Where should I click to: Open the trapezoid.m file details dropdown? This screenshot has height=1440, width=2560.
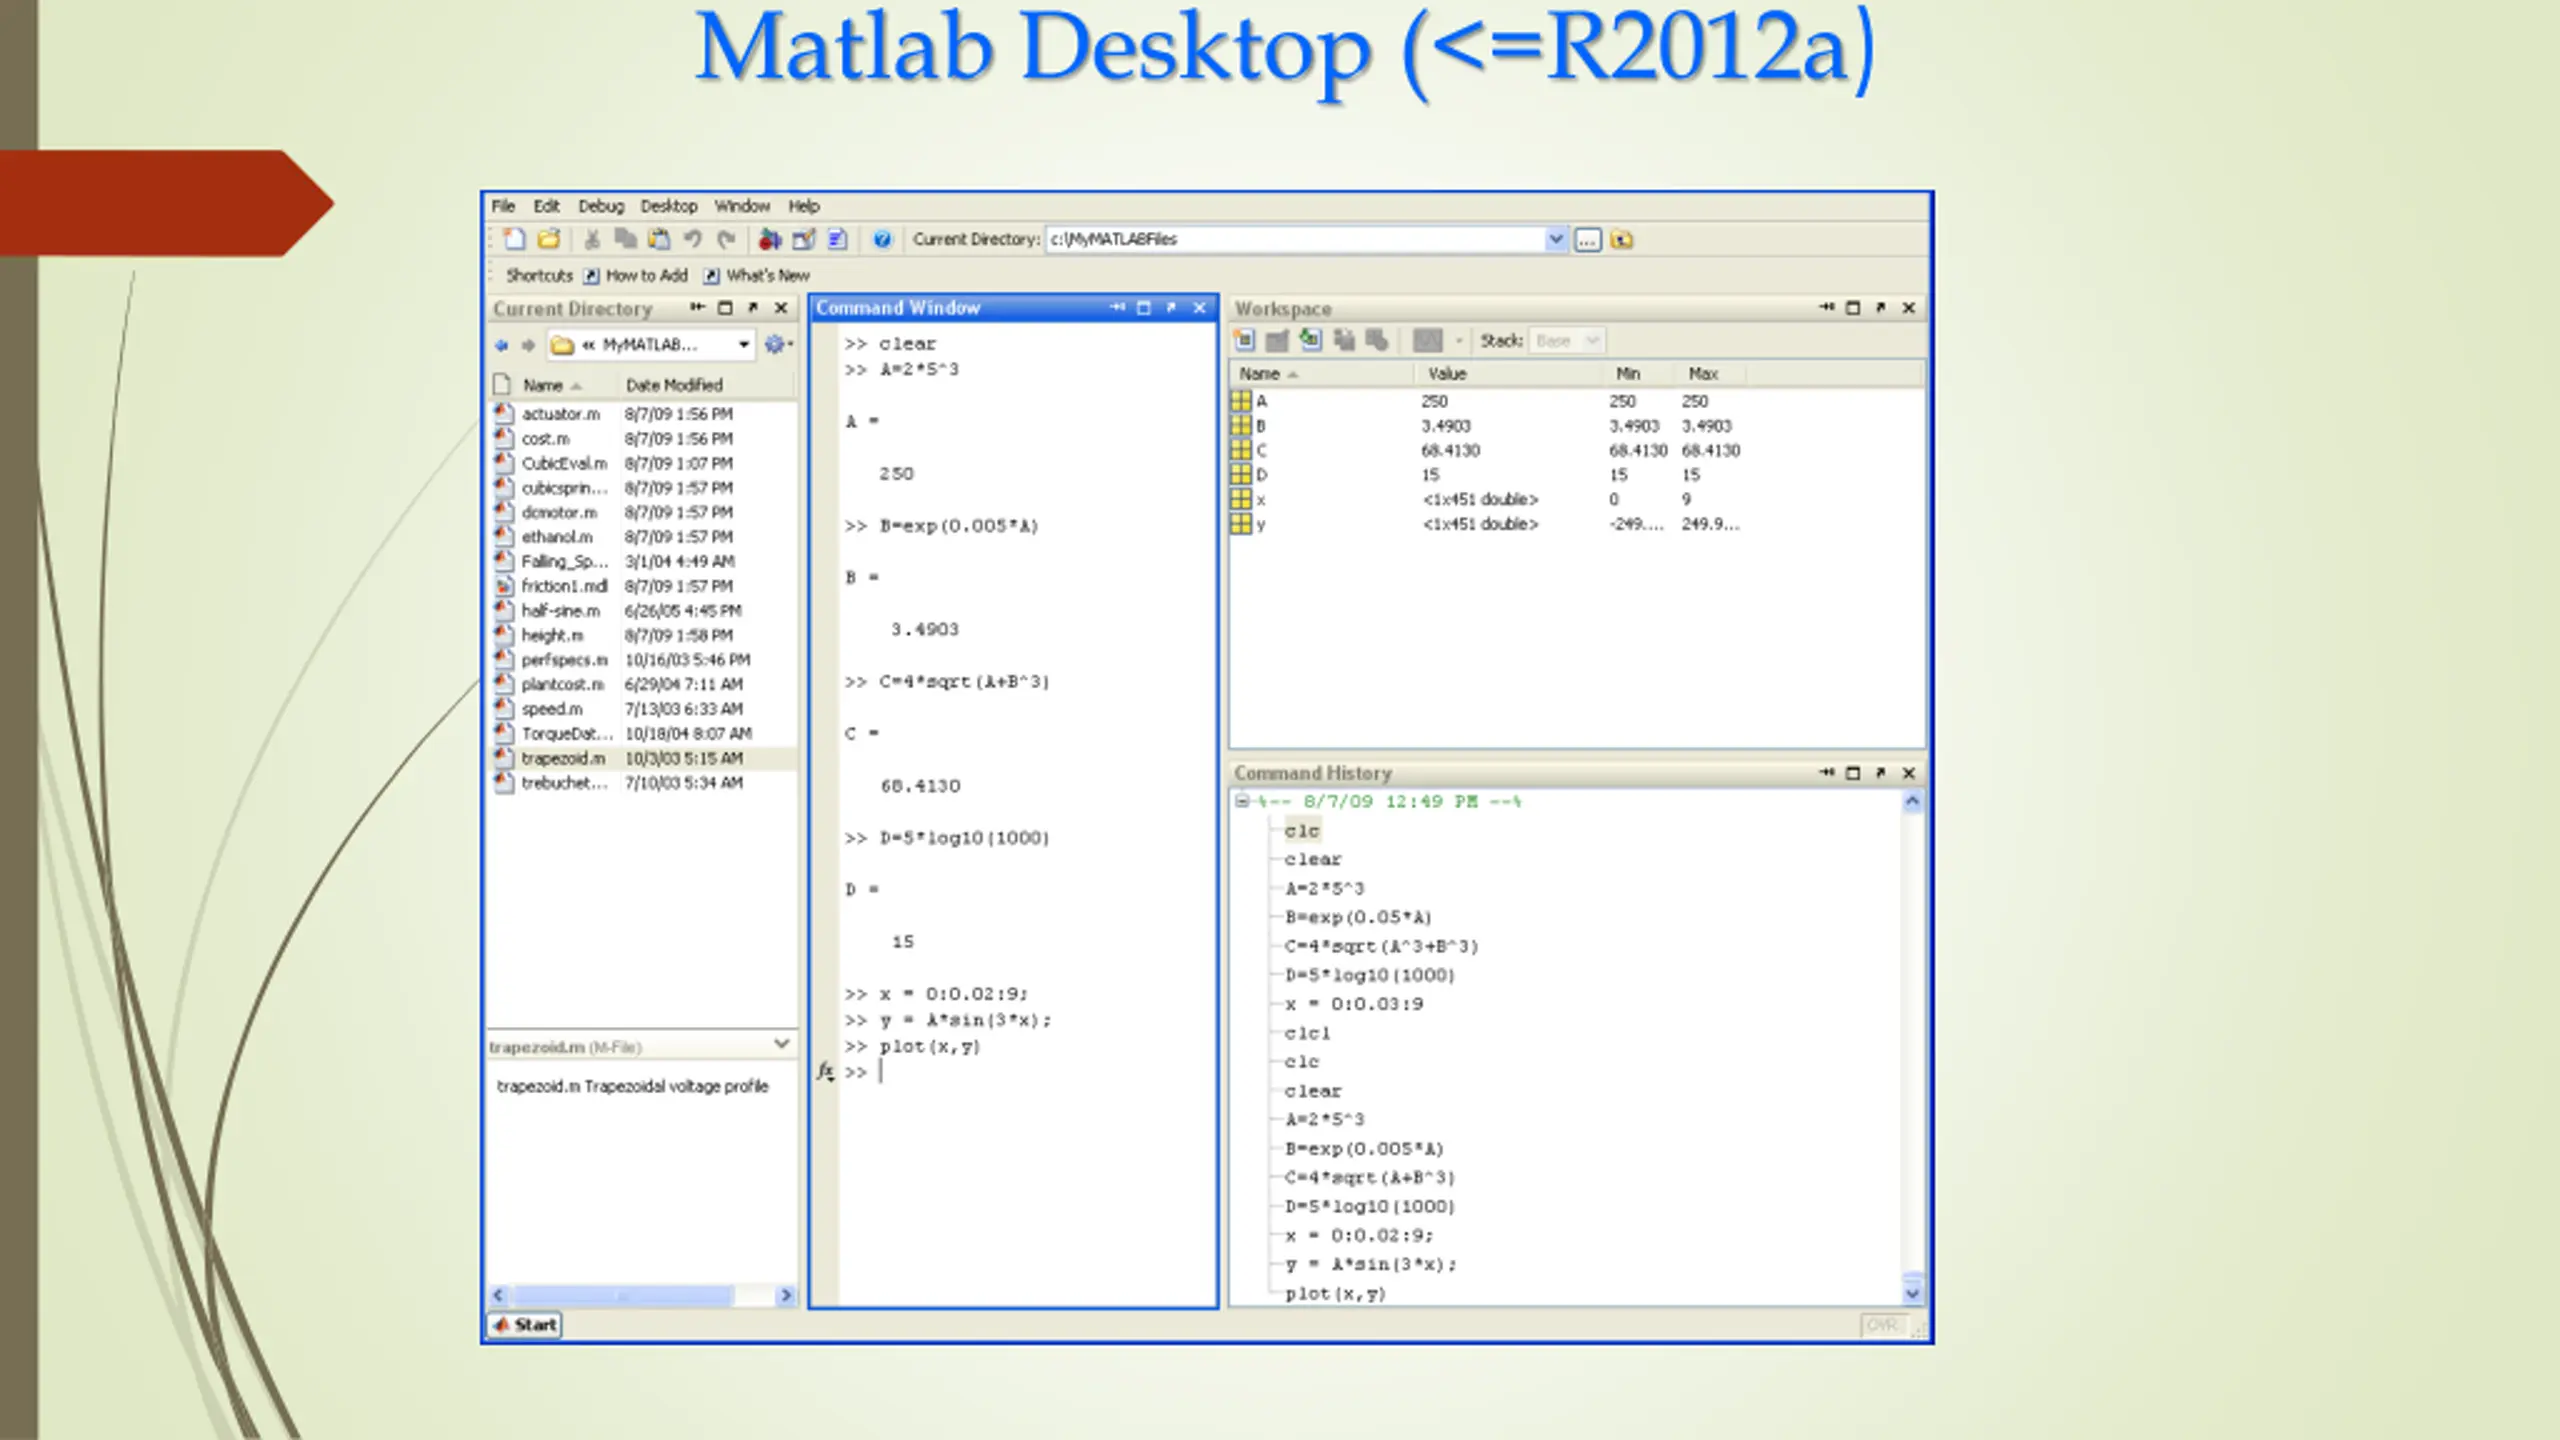pos(782,1044)
